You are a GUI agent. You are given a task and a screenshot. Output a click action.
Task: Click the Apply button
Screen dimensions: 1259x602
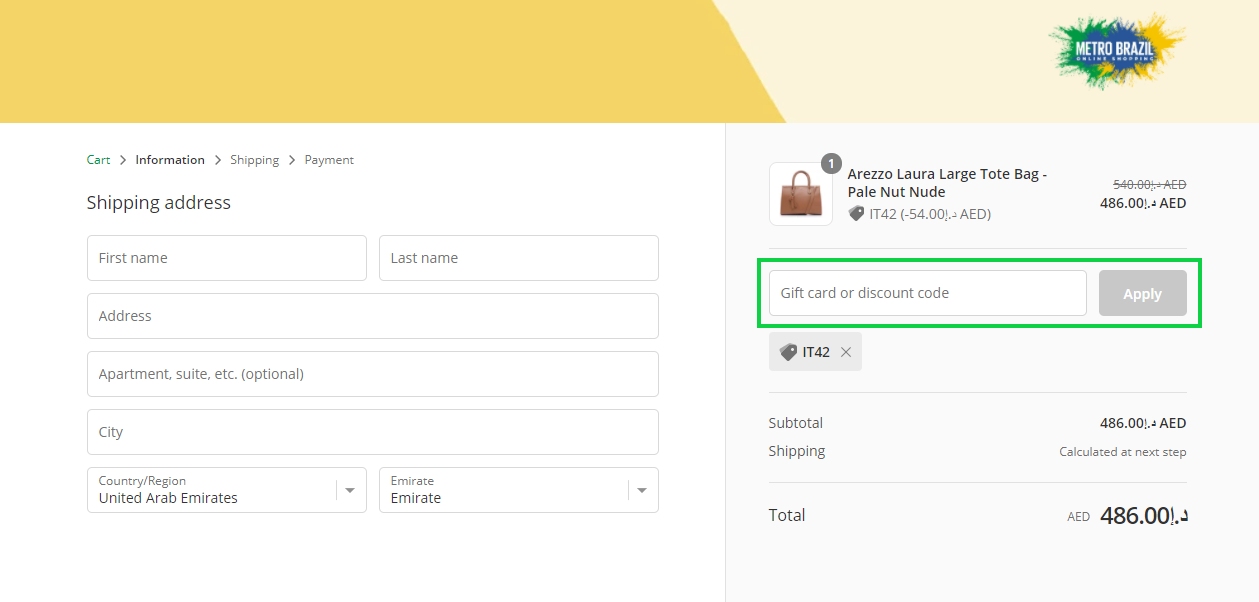pyautogui.click(x=1142, y=293)
